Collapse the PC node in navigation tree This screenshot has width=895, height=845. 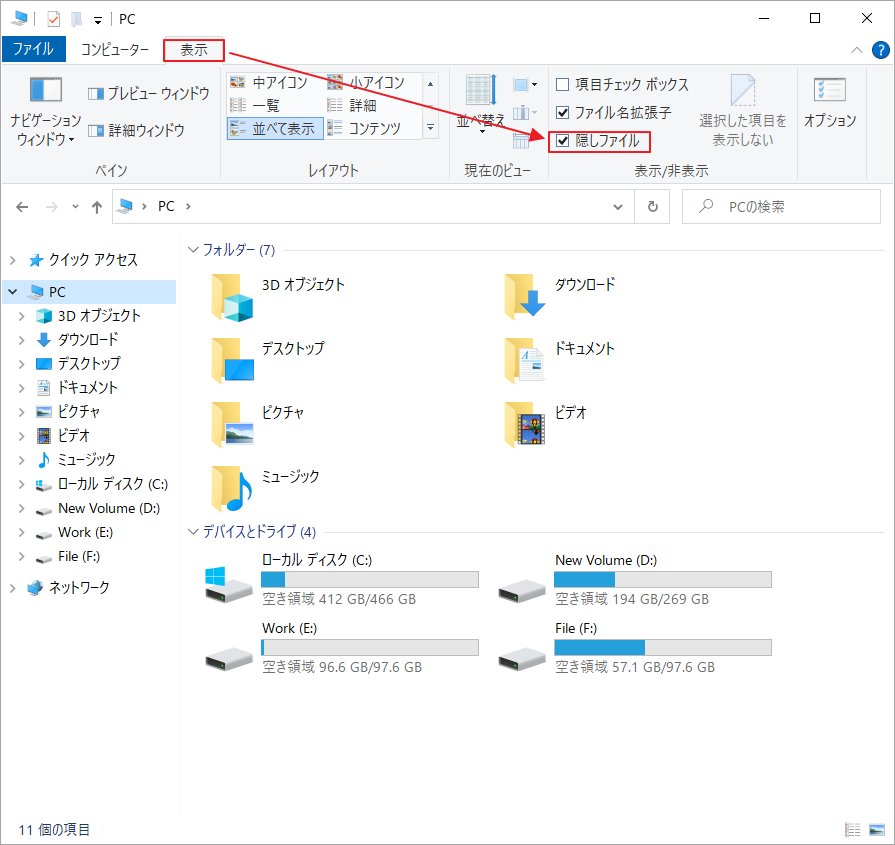[x=13, y=292]
